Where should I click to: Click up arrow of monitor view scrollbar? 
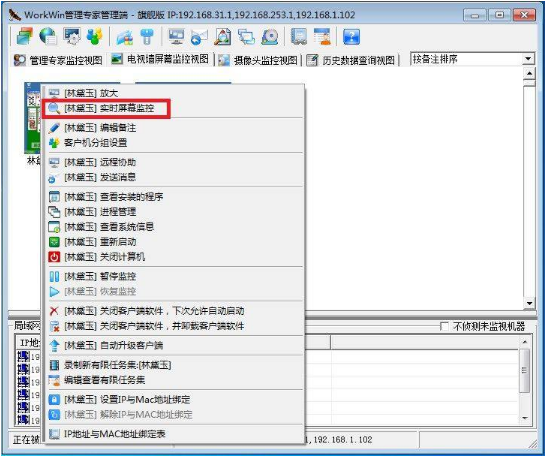pyautogui.click(x=529, y=73)
